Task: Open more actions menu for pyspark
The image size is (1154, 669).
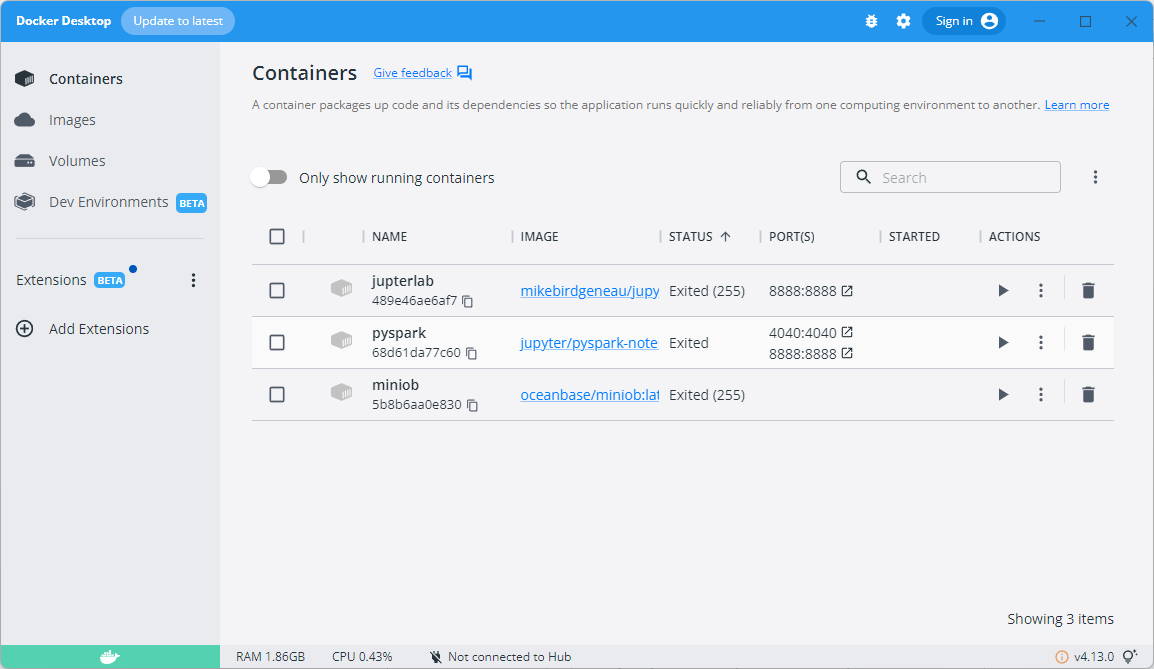Action: pos(1041,342)
